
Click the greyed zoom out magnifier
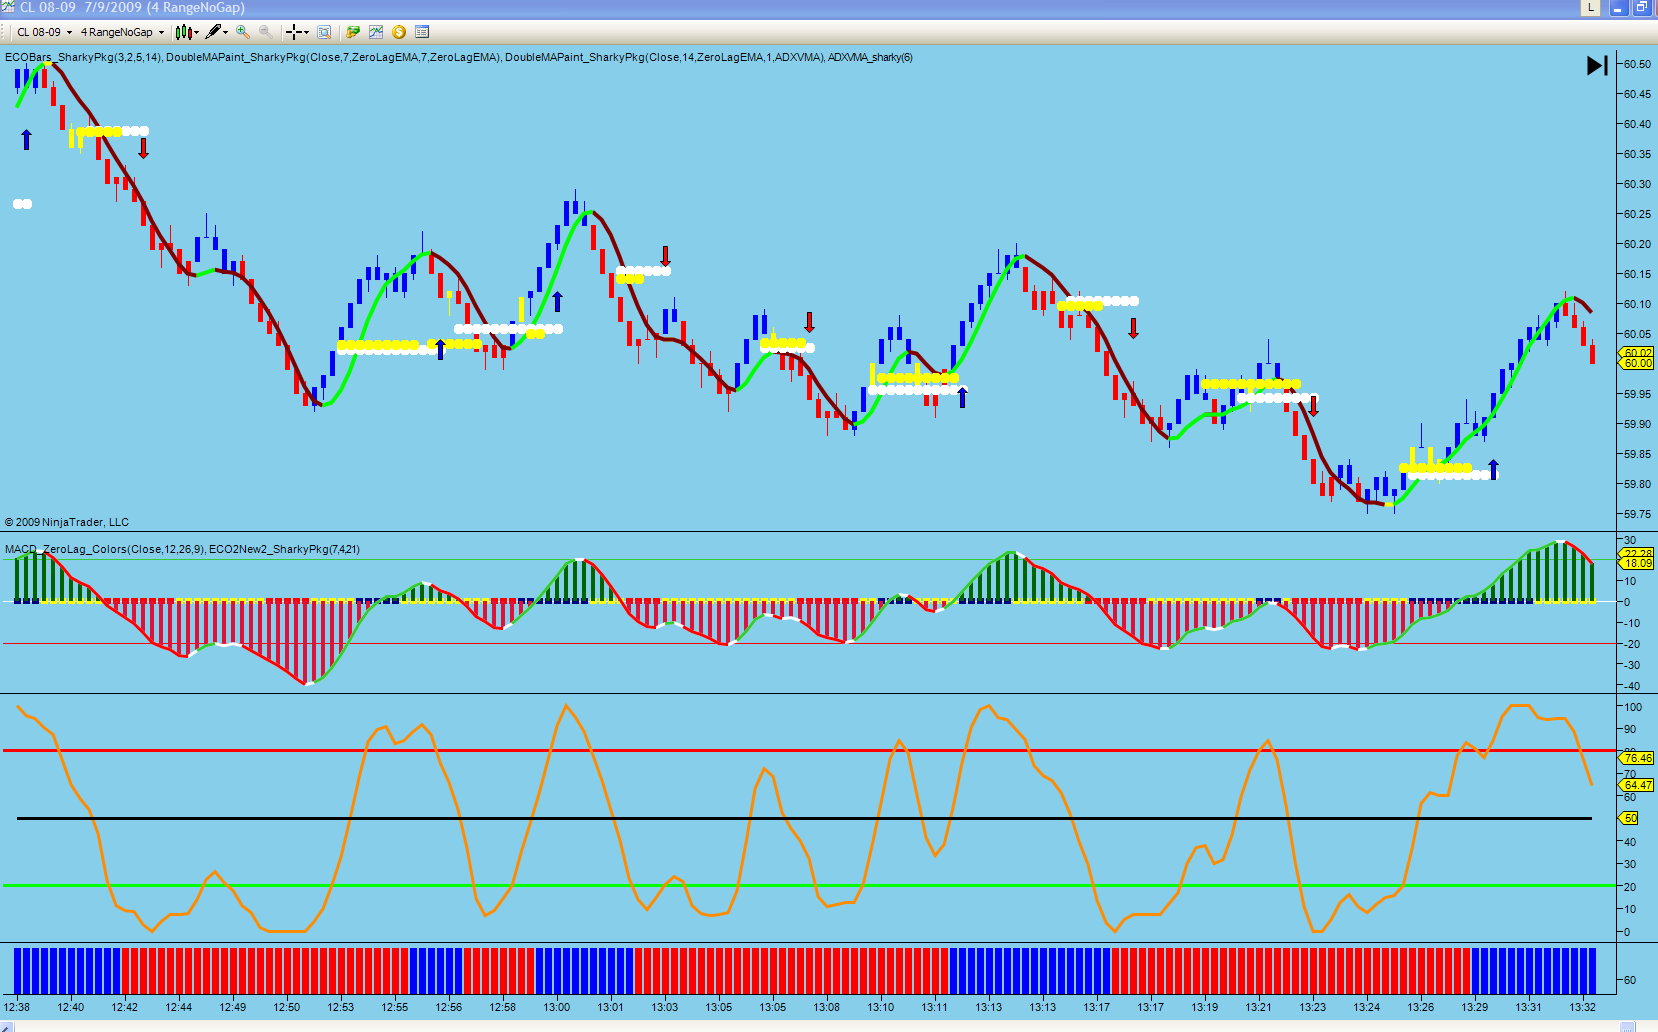pos(266,32)
